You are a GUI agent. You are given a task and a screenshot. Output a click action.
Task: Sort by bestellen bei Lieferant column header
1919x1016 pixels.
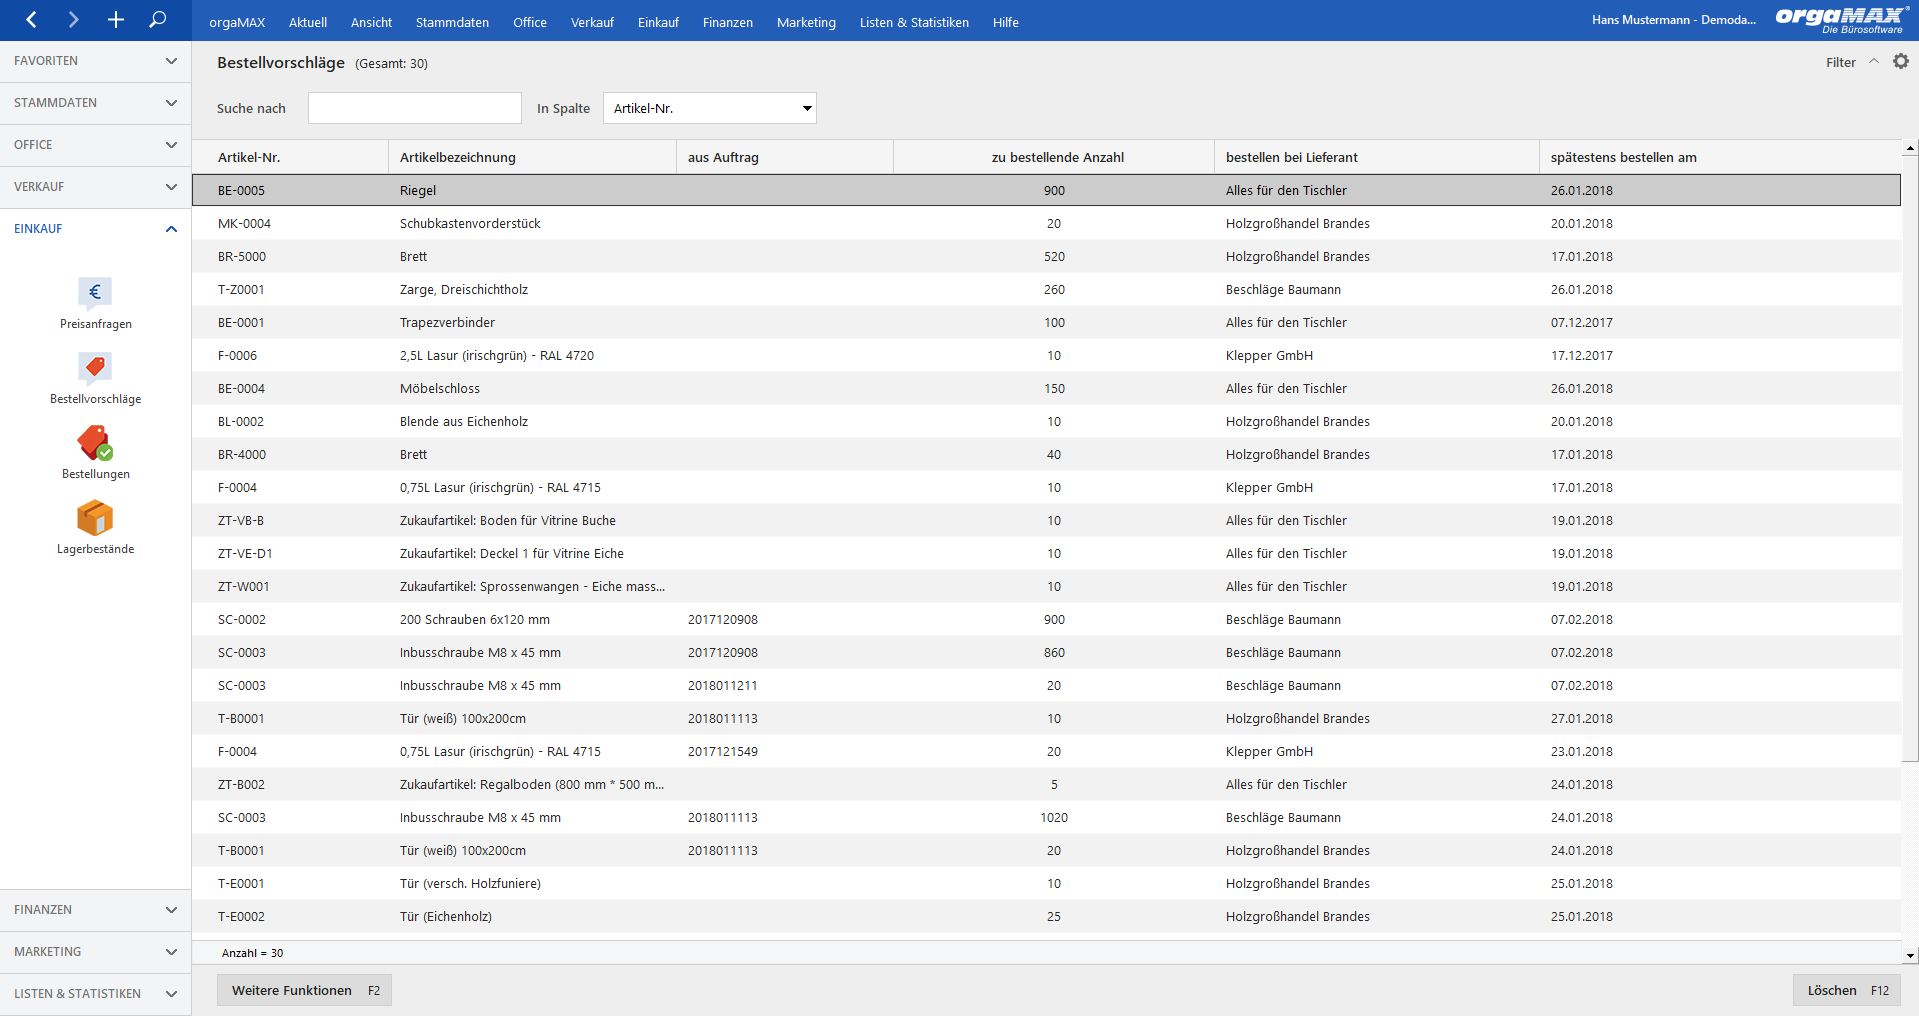pyautogui.click(x=1377, y=157)
